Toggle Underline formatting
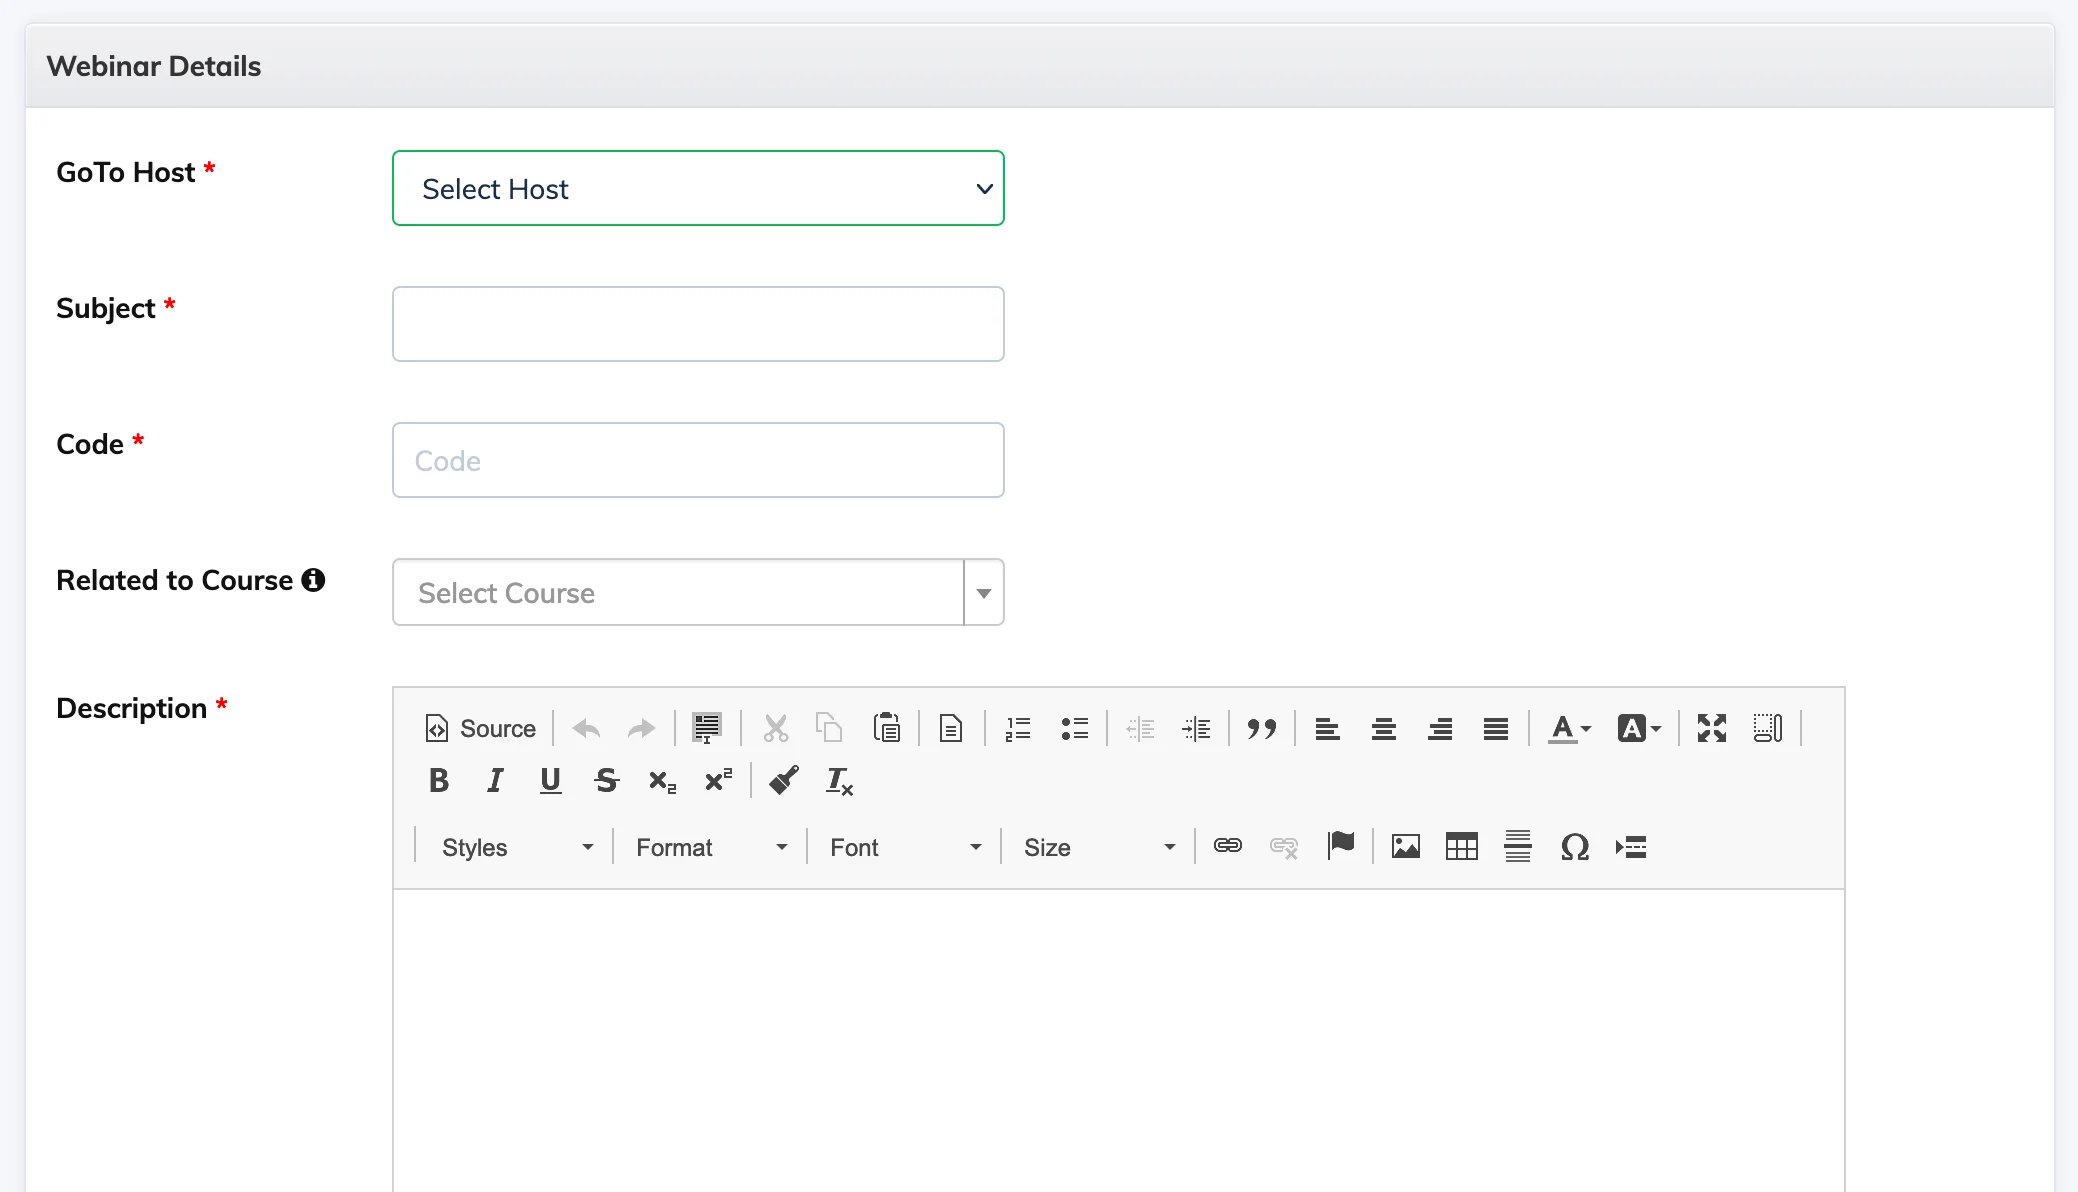This screenshot has height=1192, width=2078. (x=550, y=781)
